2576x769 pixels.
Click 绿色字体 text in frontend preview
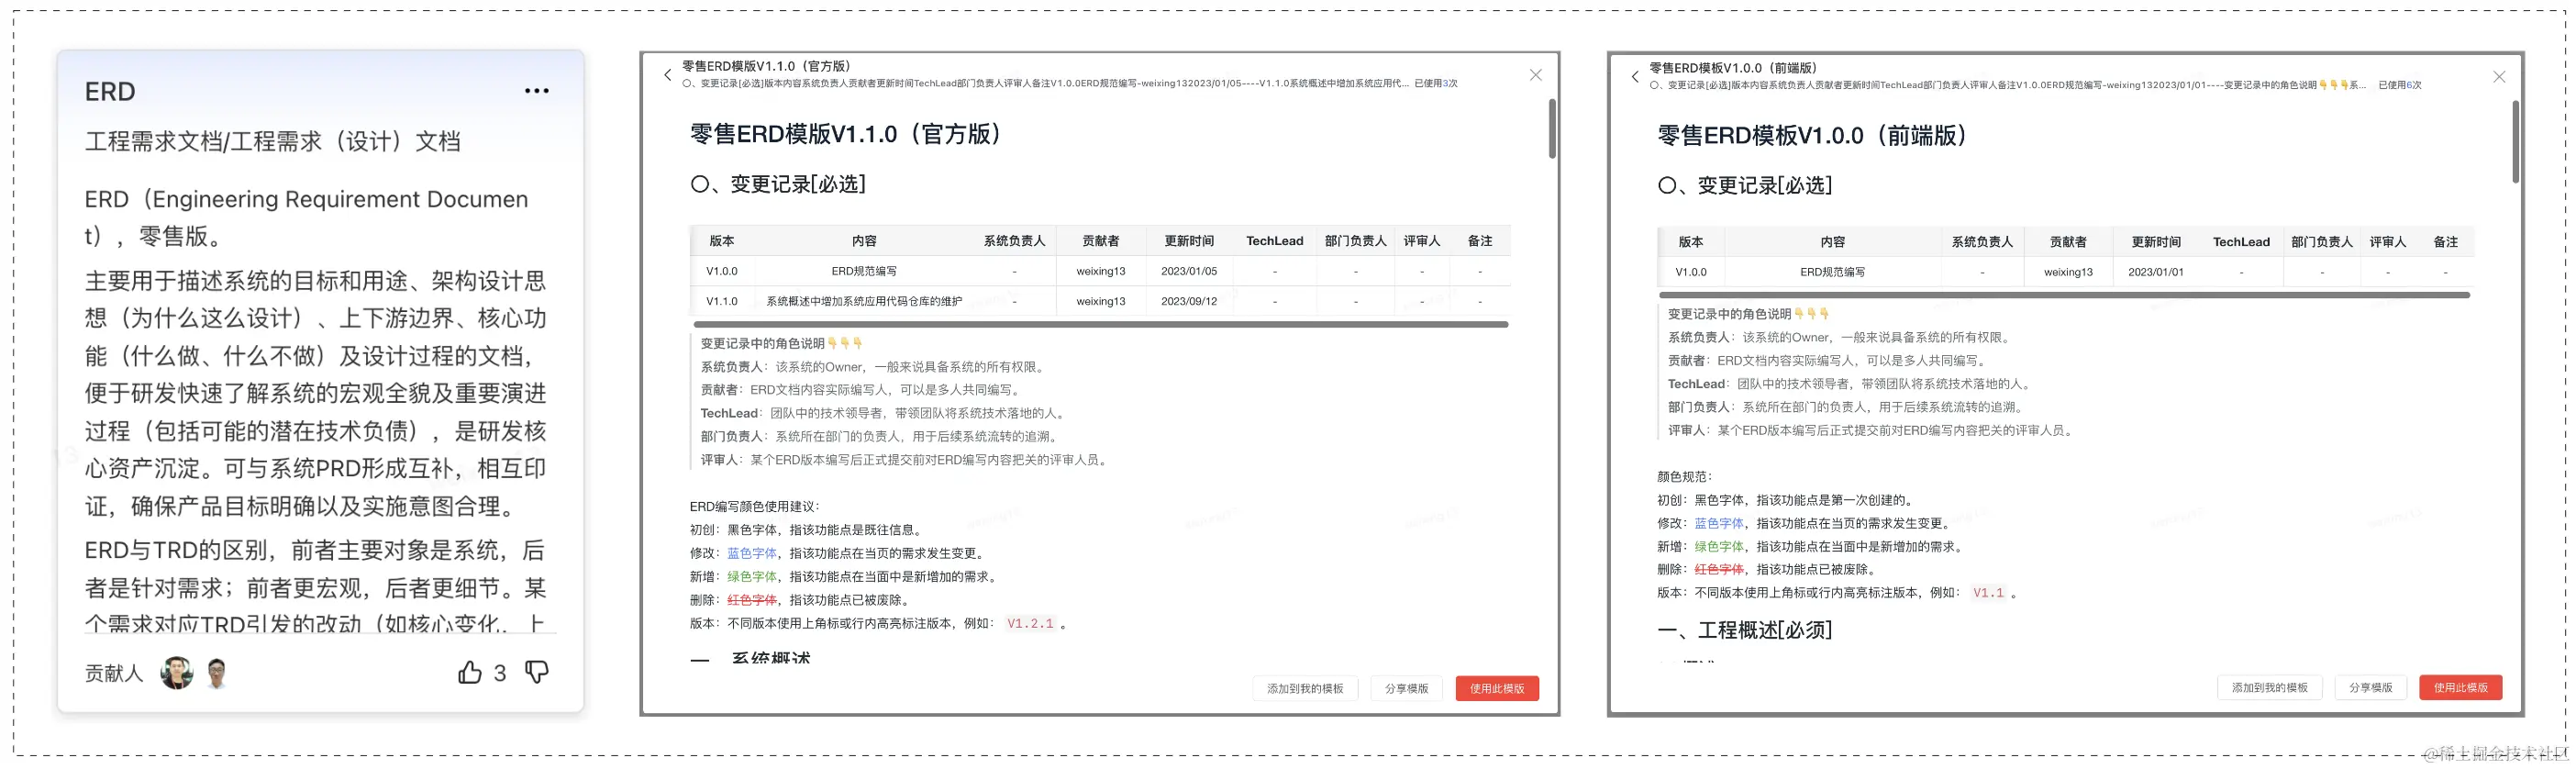click(1719, 546)
